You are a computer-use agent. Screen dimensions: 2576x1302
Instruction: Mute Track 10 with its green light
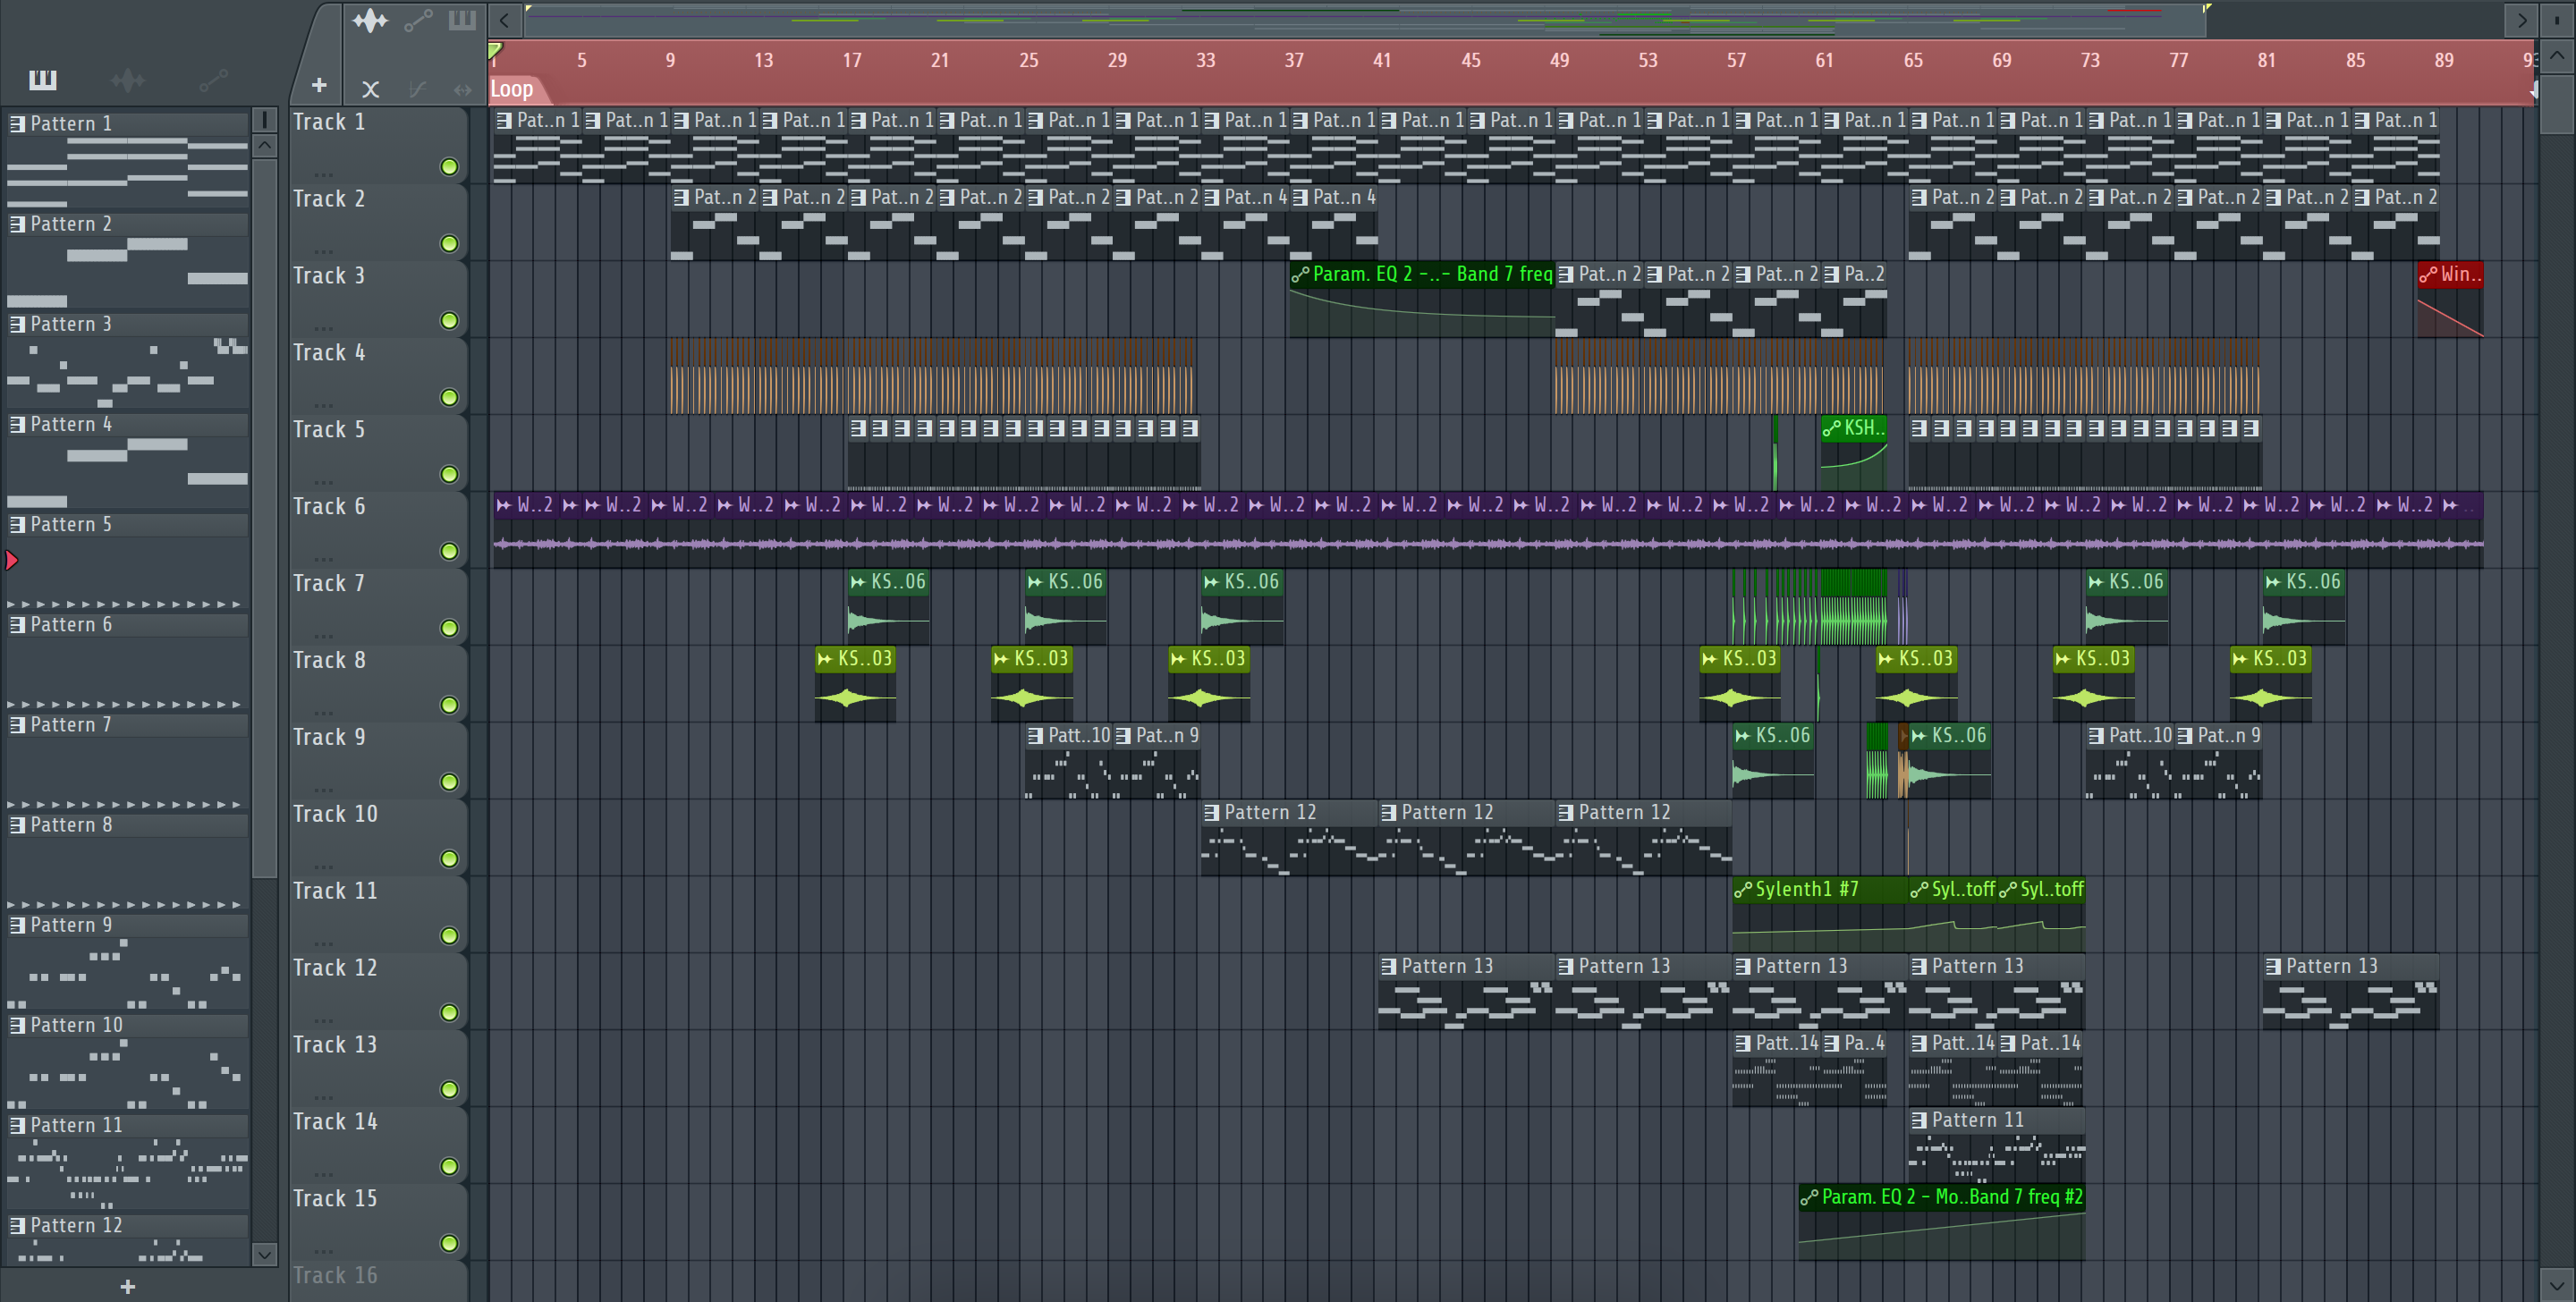pos(449,859)
